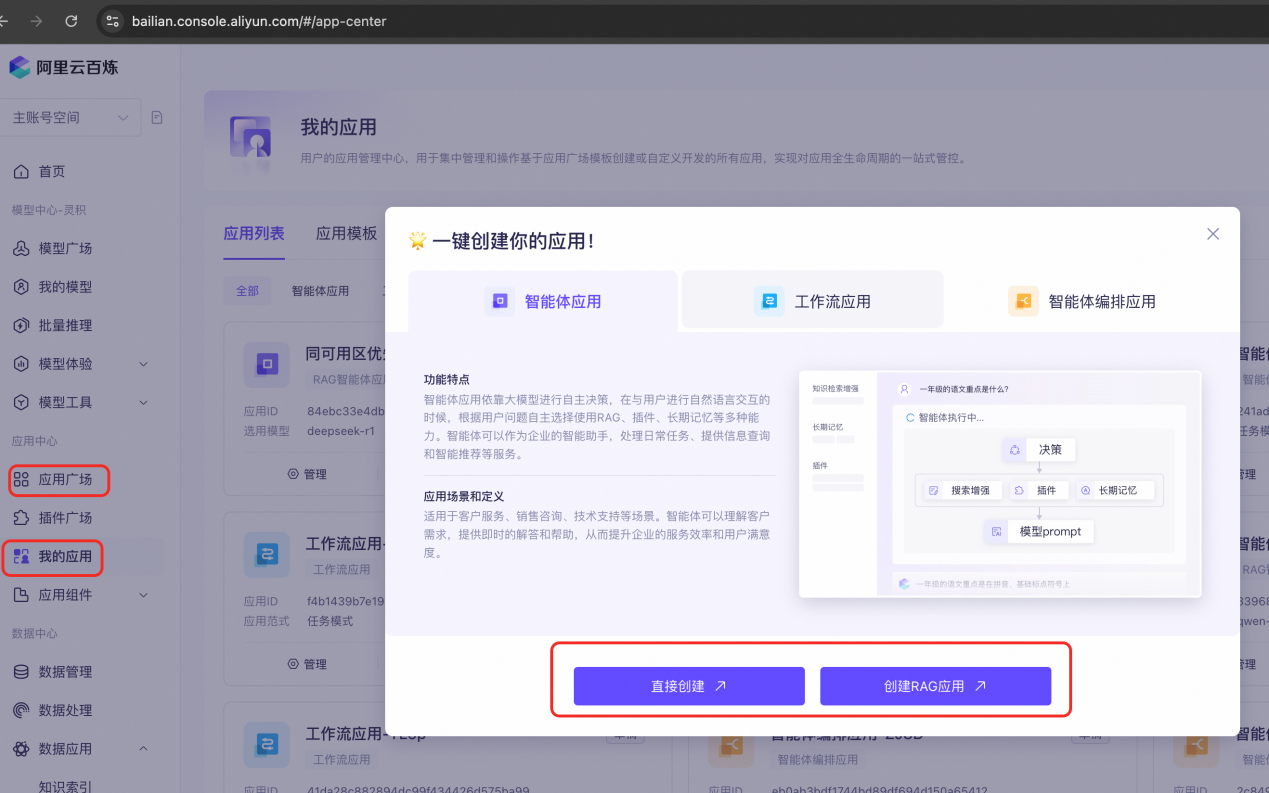Click the app ID 84ebc33e4db text

coord(346,411)
